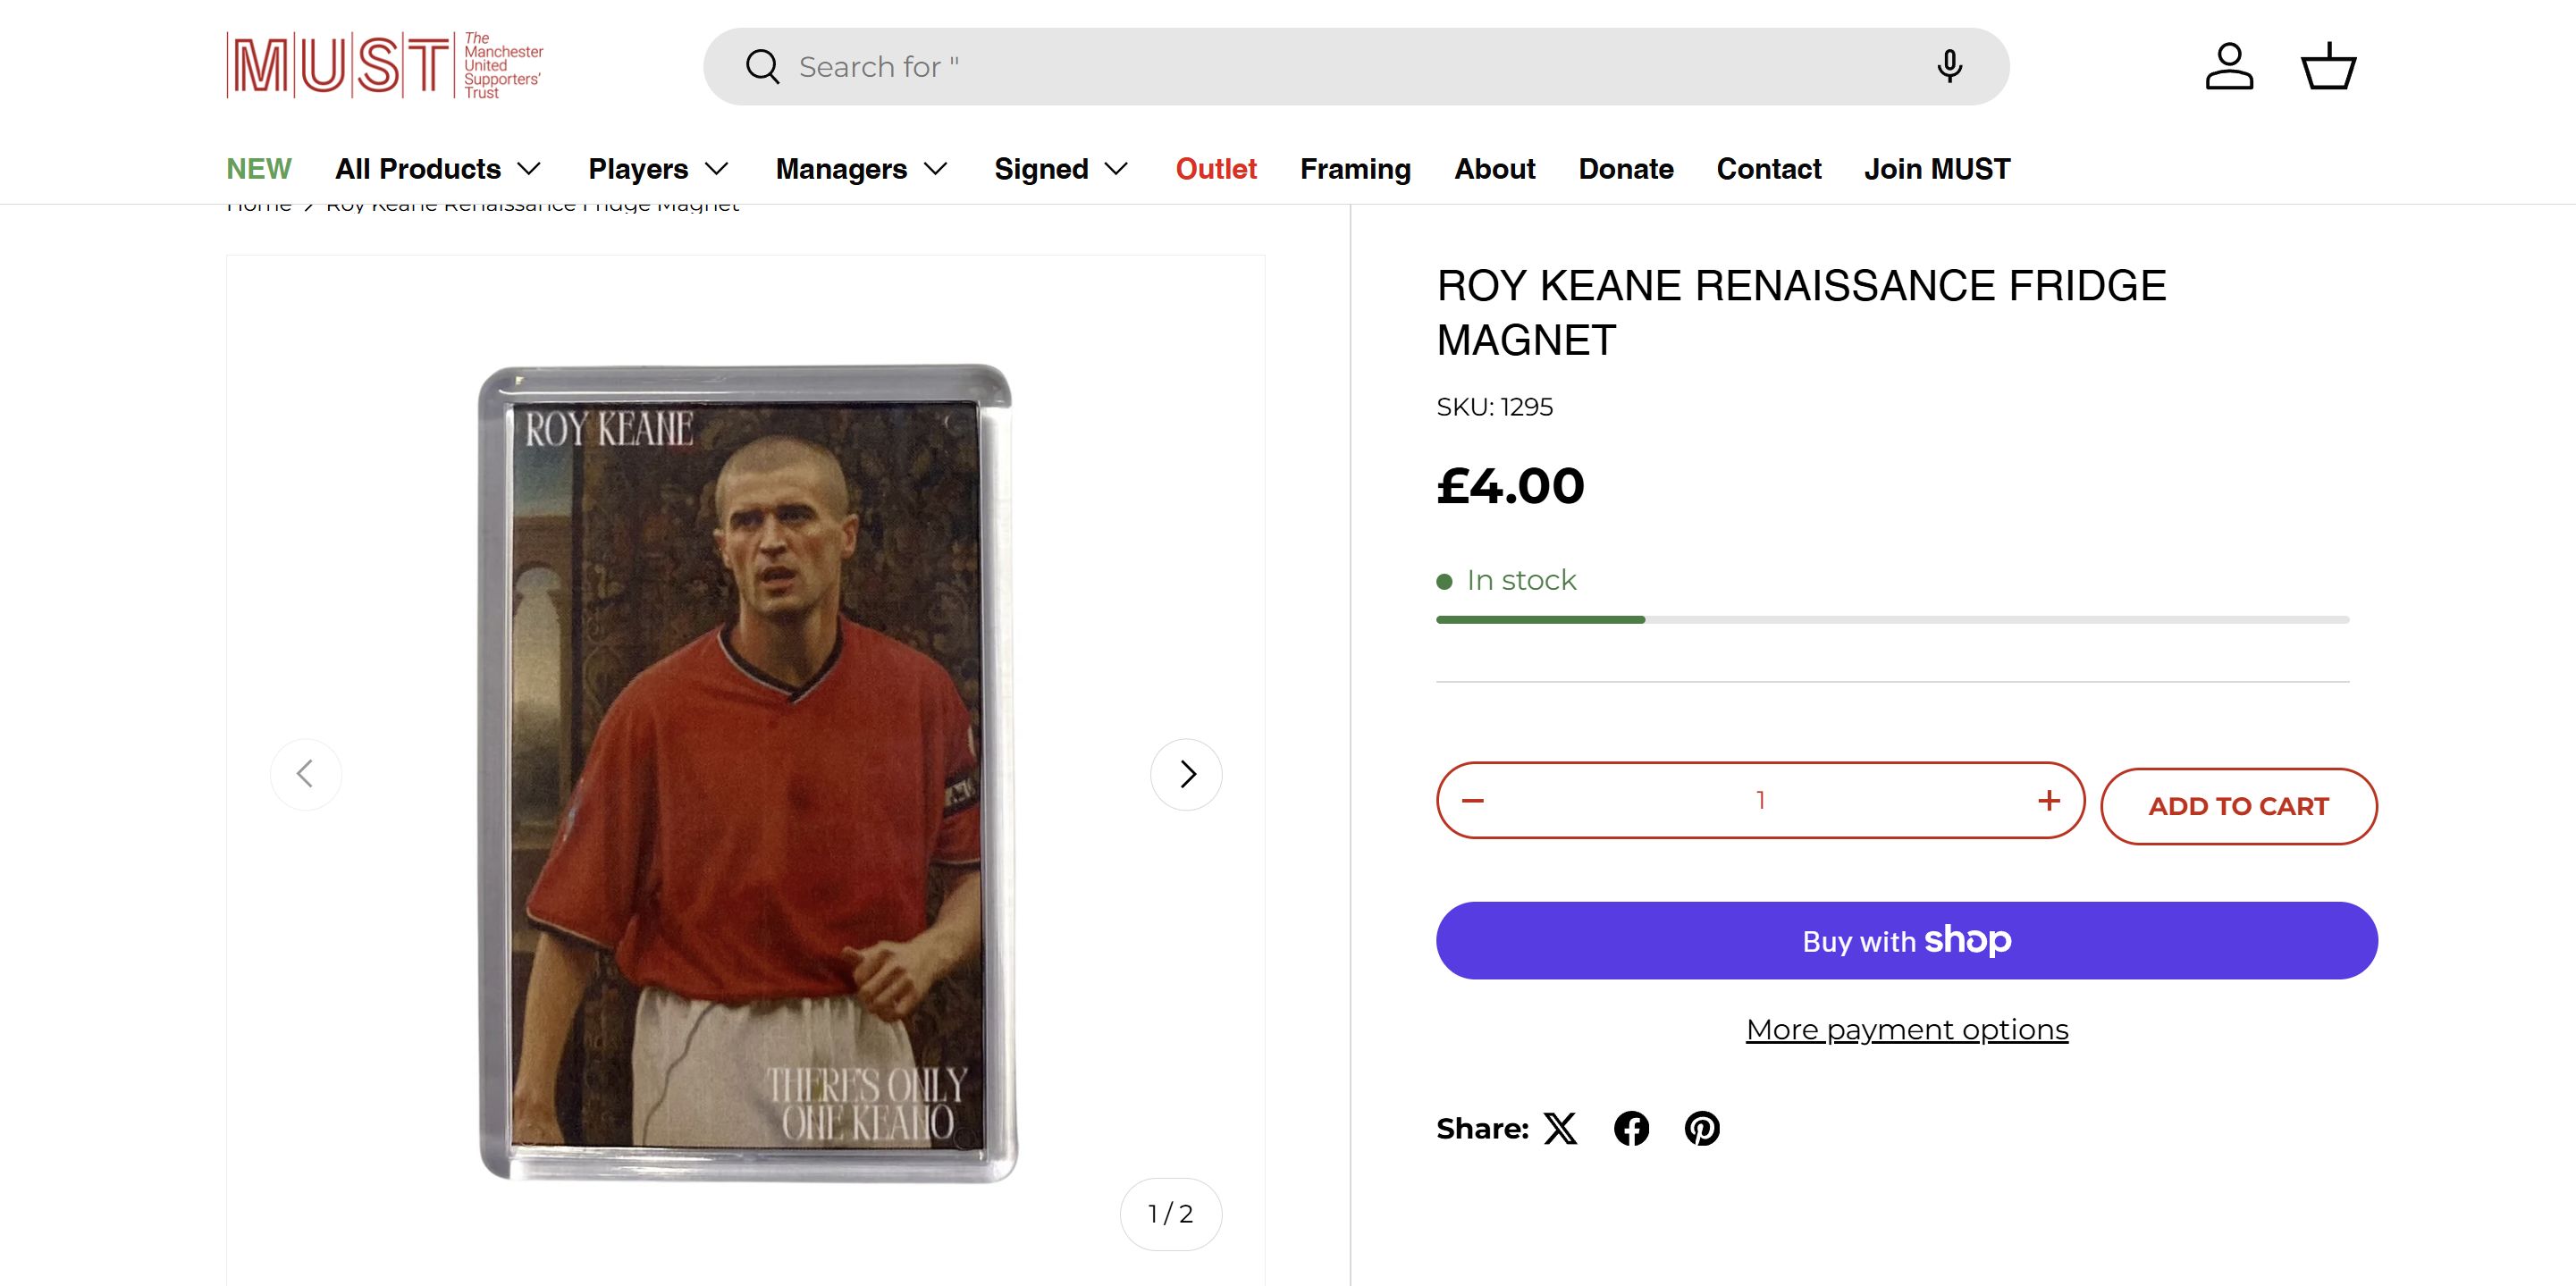Viewport: 2576px width, 1286px height.
Task: Increase quantity with plus button
Action: tap(2049, 800)
